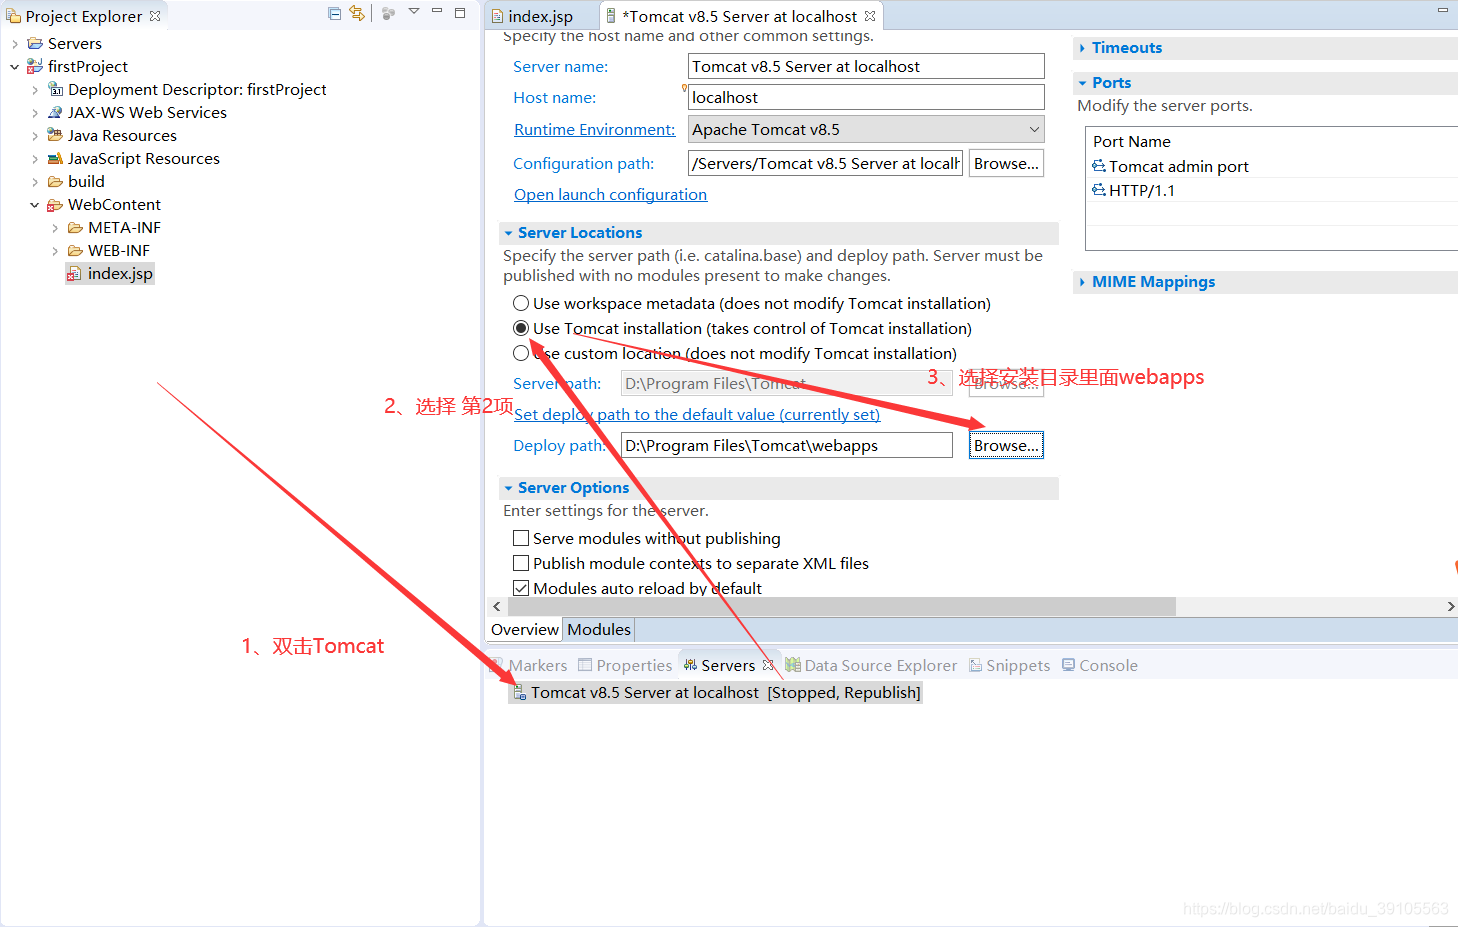The width and height of the screenshot is (1458, 927).
Task: Expand Java Resources node
Action: point(35,136)
